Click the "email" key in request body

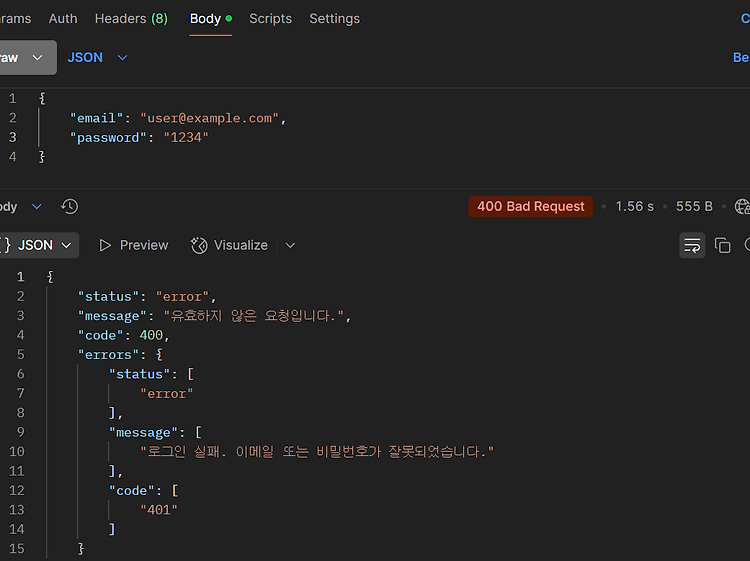[96, 118]
